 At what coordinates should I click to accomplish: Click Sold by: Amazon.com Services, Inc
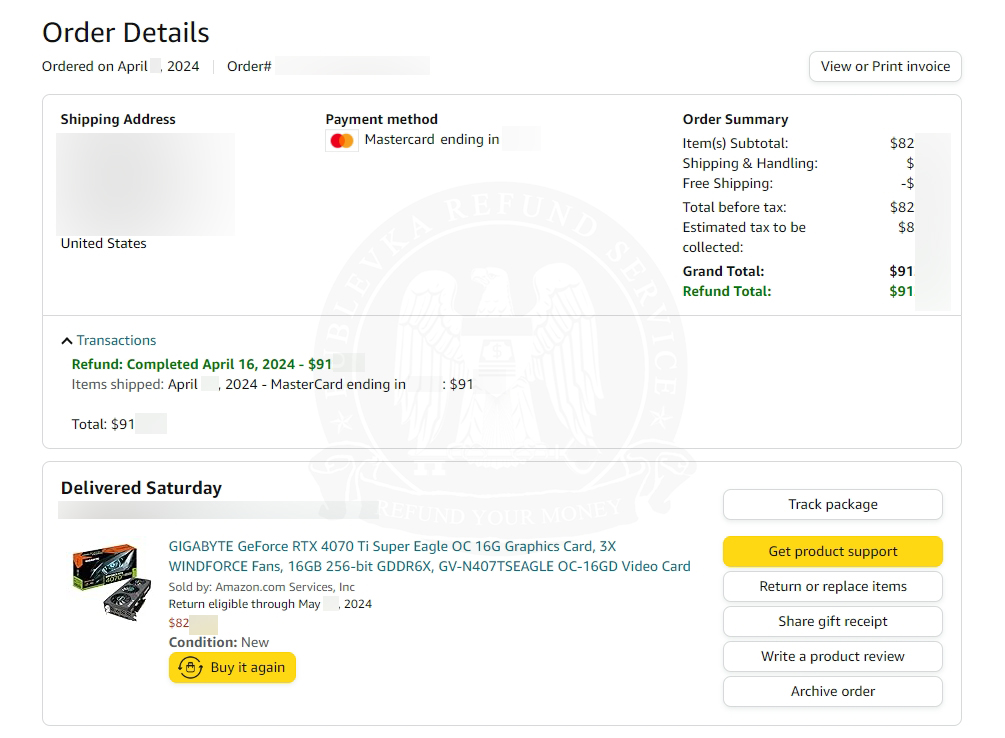(x=262, y=587)
